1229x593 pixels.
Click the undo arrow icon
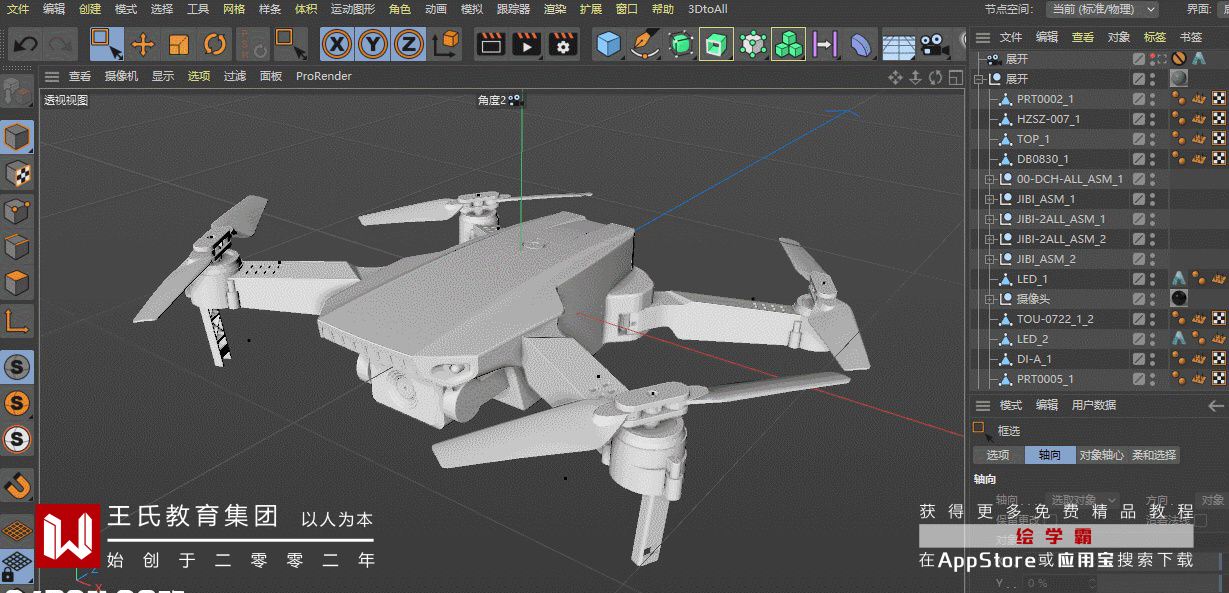pos(25,44)
